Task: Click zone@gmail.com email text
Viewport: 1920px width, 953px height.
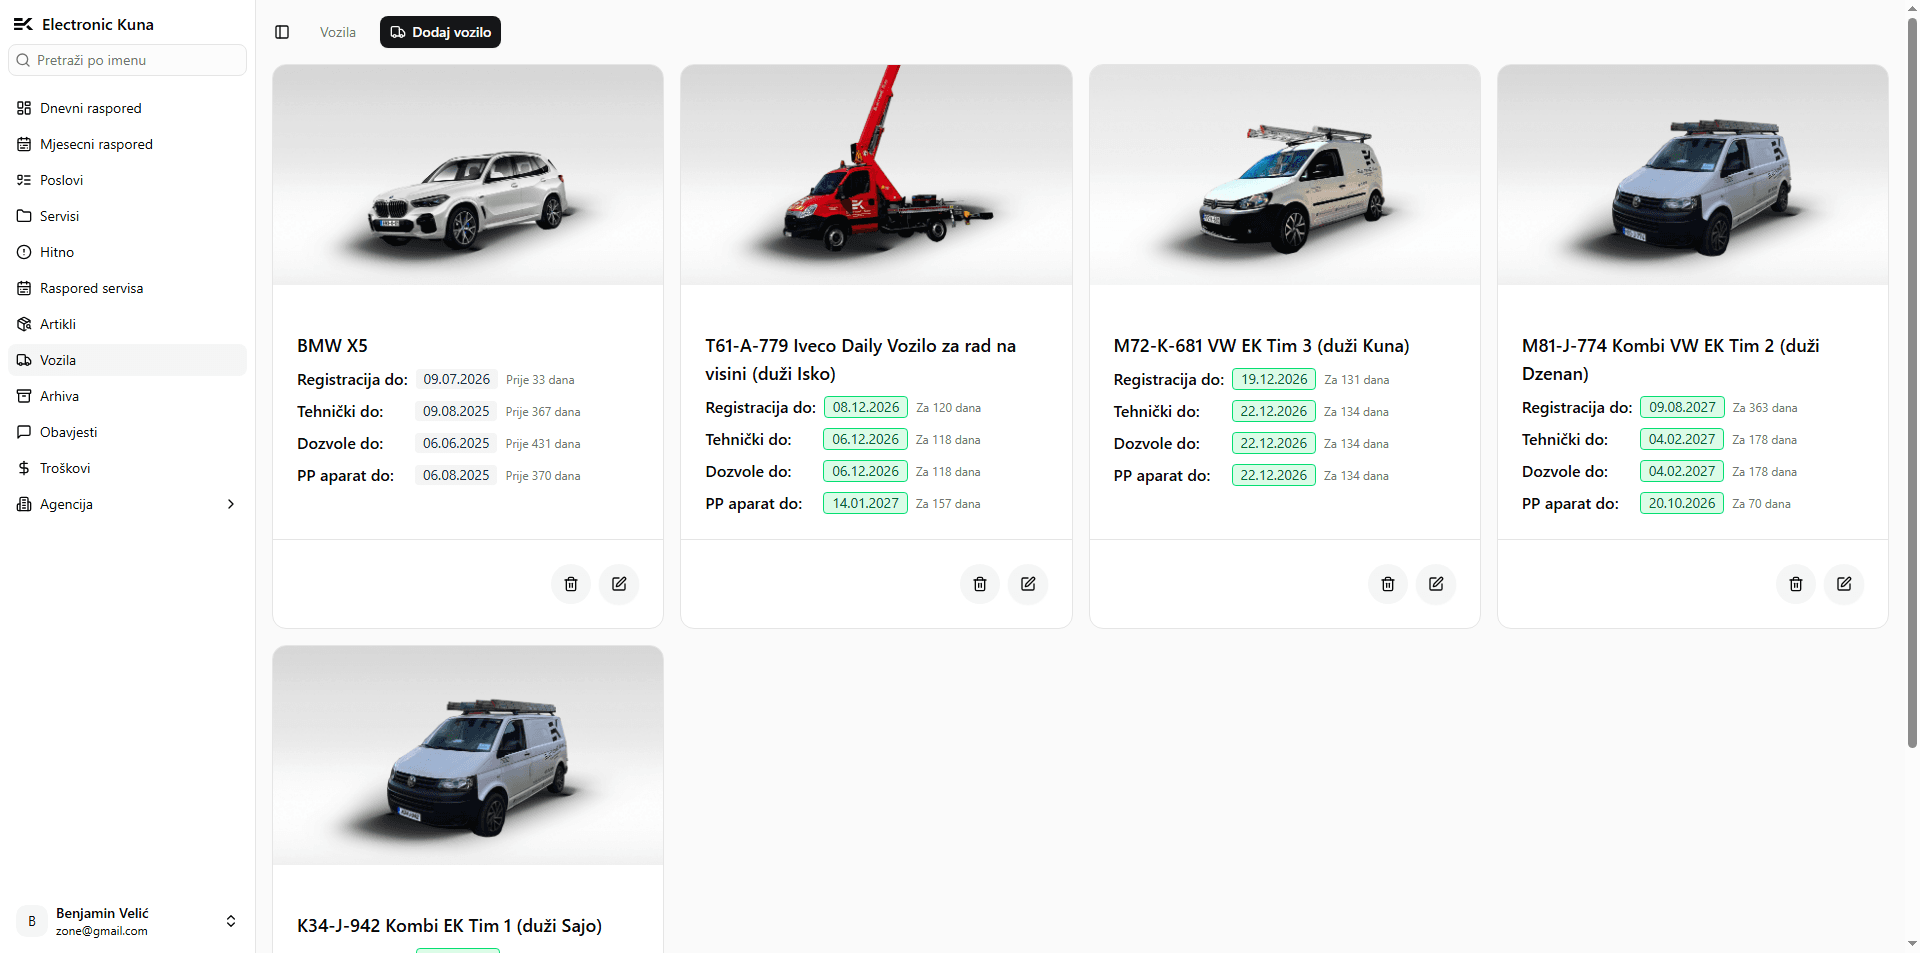Action: pyautogui.click(x=102, y=931)
